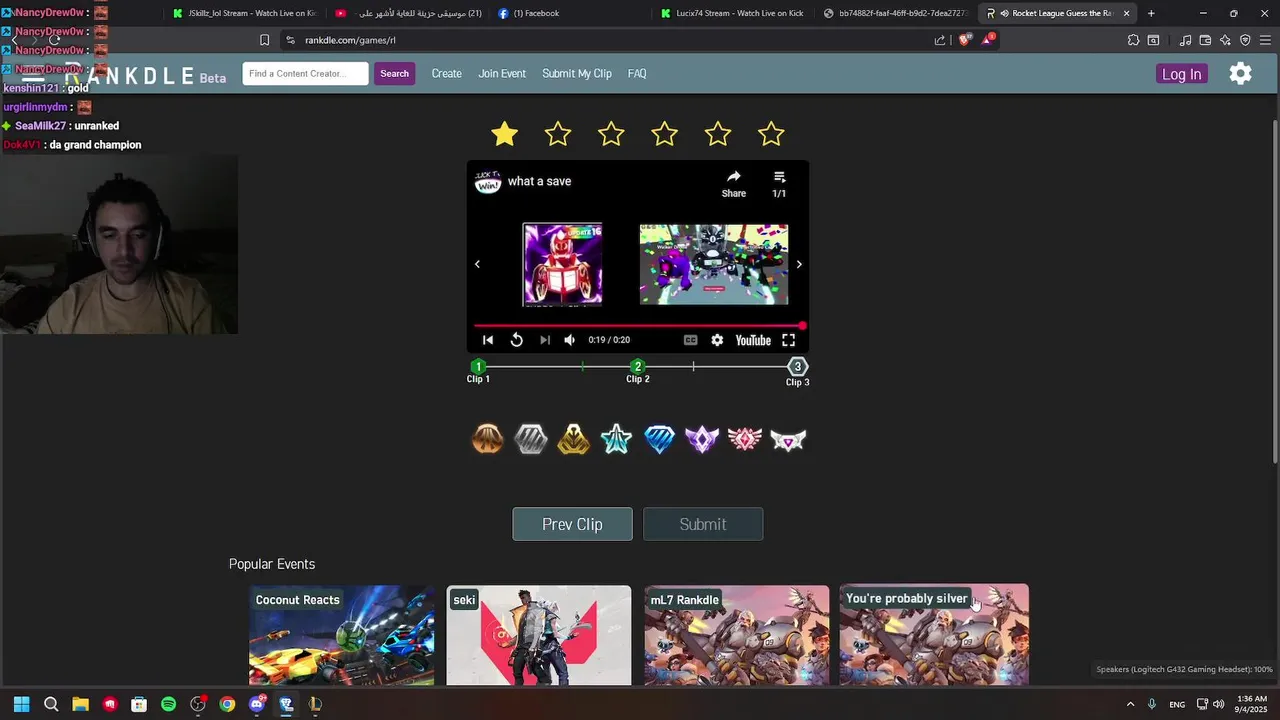Open the seki event card
1280x720 pixels.
pyautogui.click(x=539, y=635)
